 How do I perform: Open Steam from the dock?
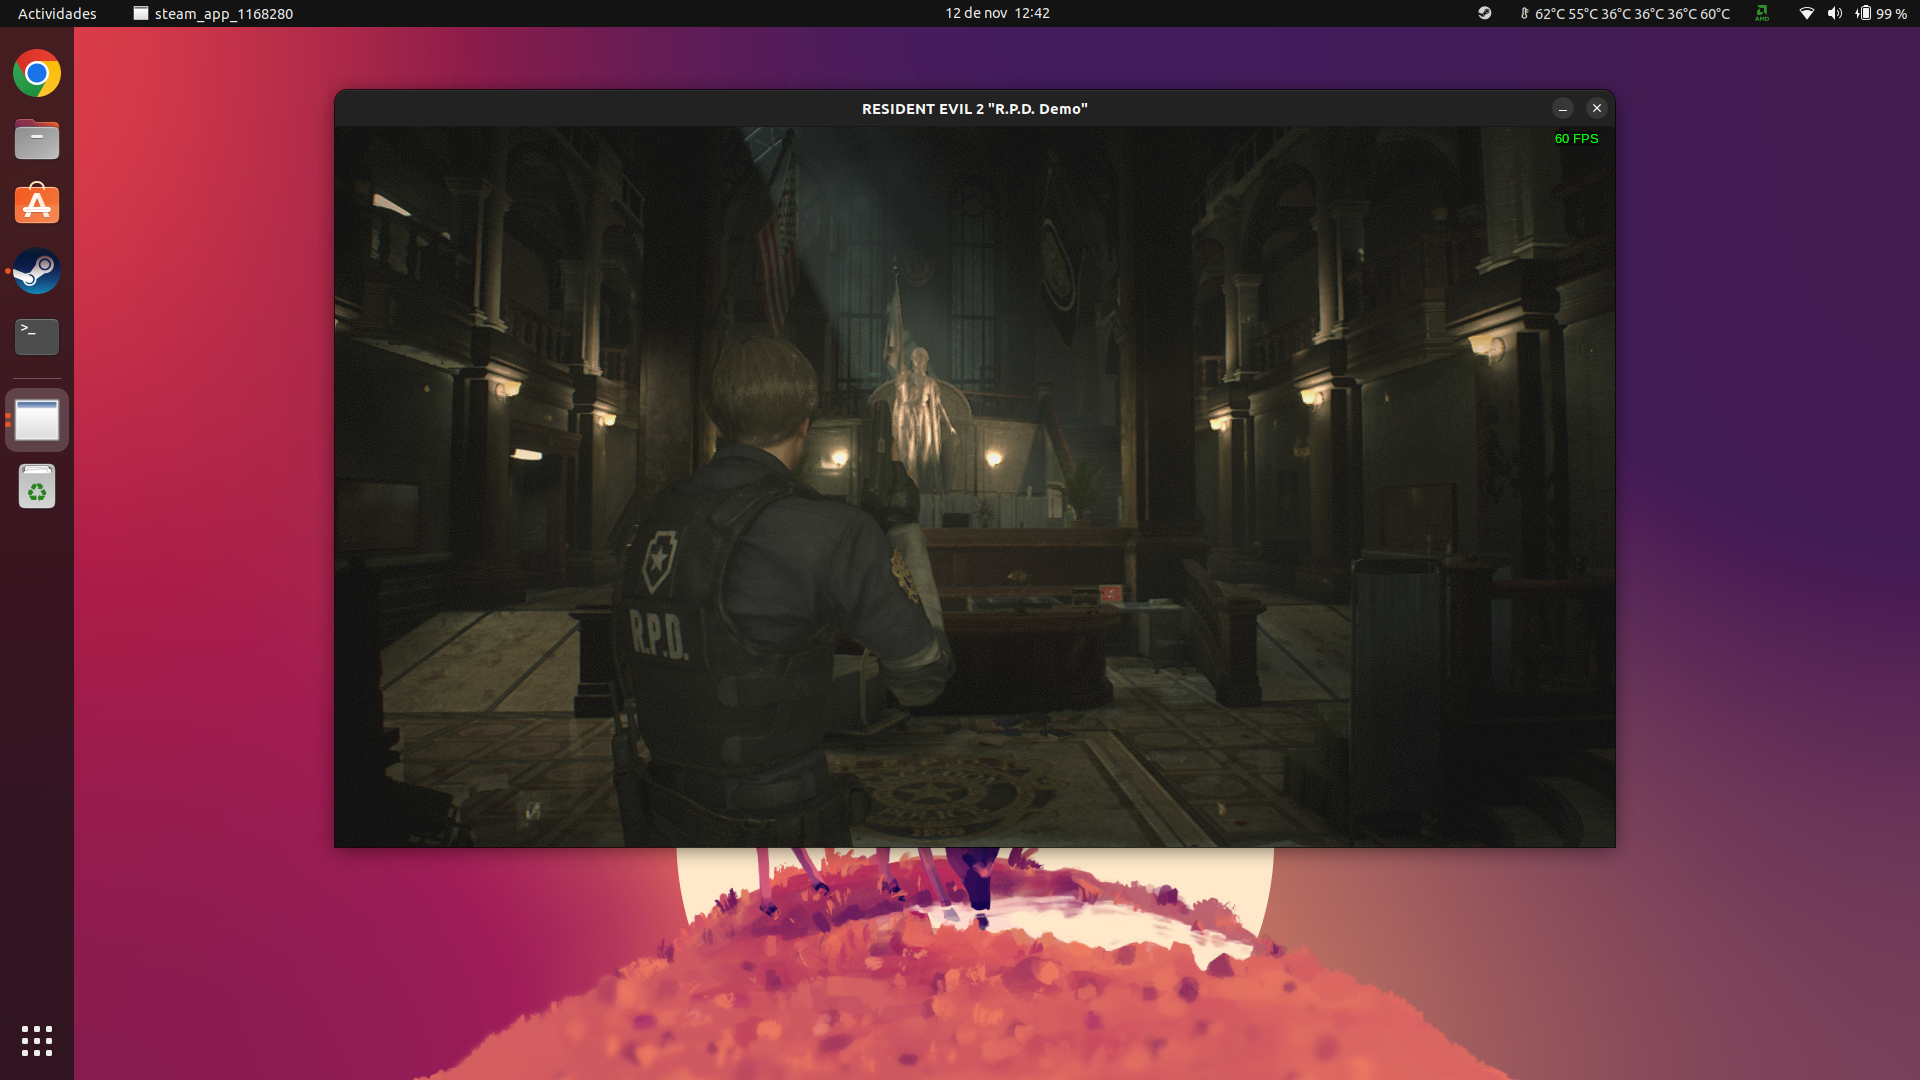(37, 271)
